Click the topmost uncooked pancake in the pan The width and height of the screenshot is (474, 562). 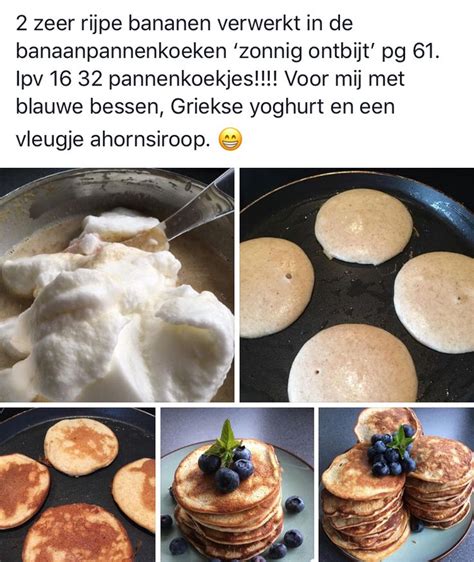point(364,227)
